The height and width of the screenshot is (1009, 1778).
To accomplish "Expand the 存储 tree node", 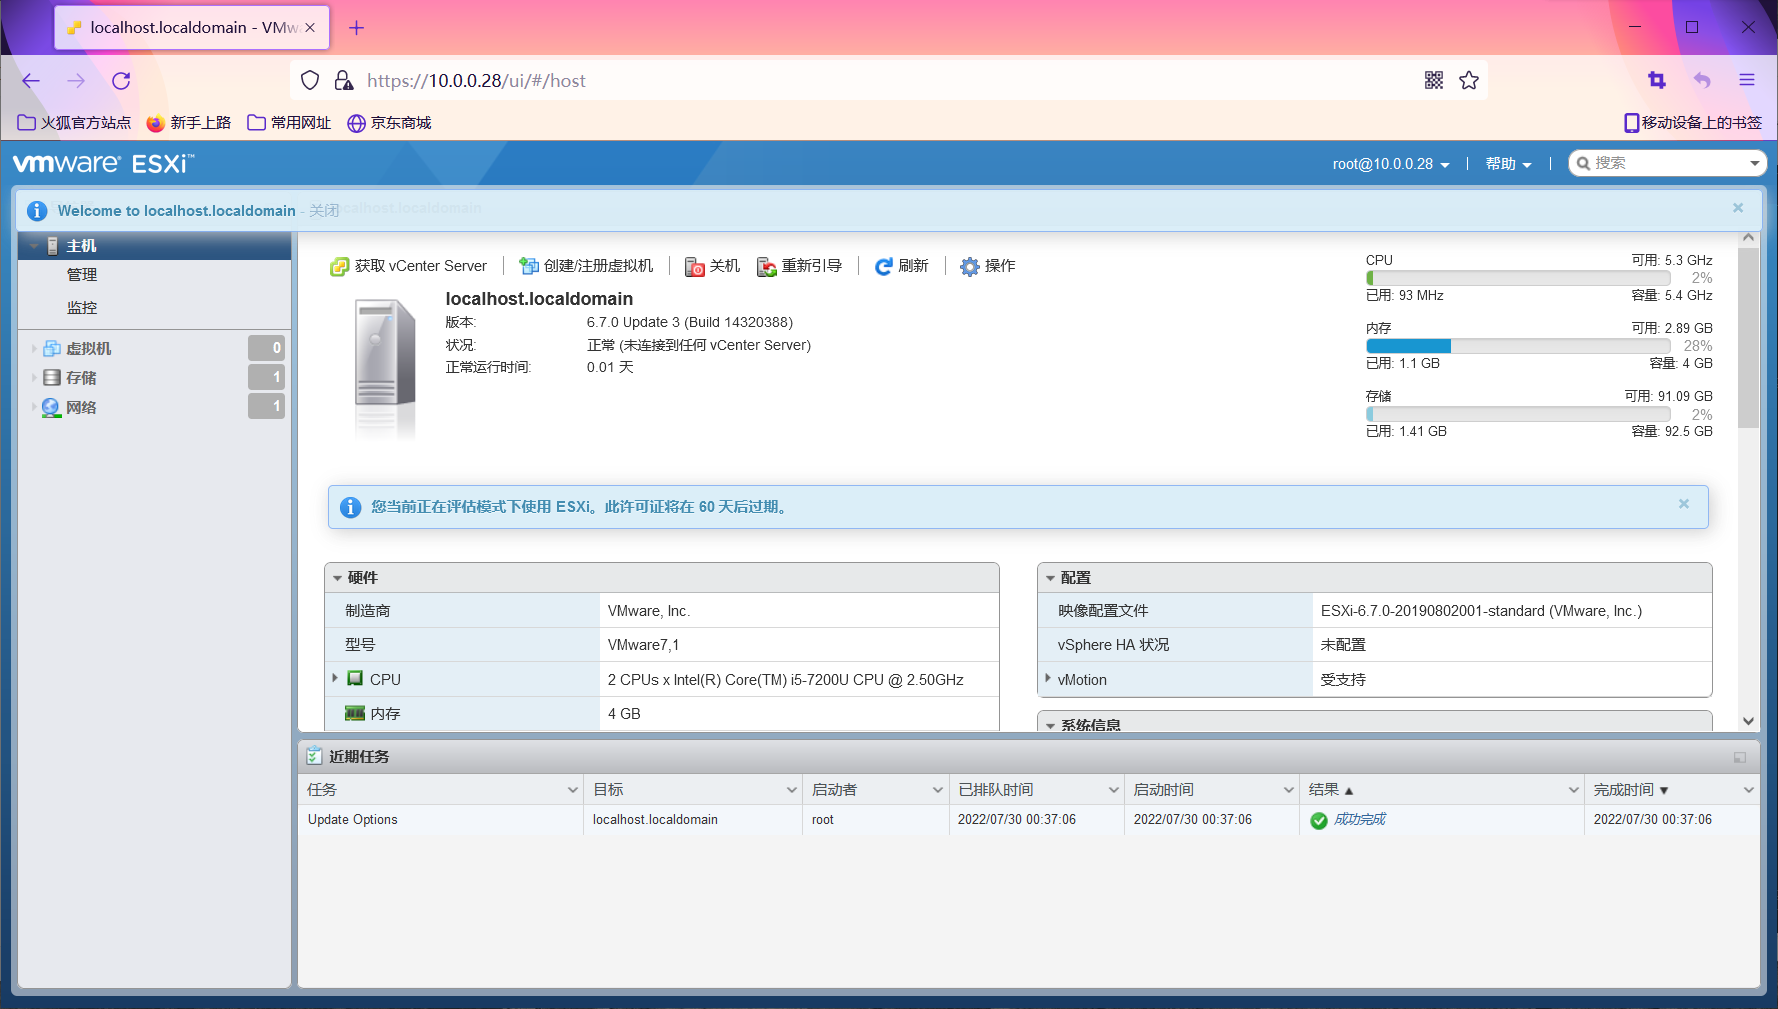I will point(34,378).
